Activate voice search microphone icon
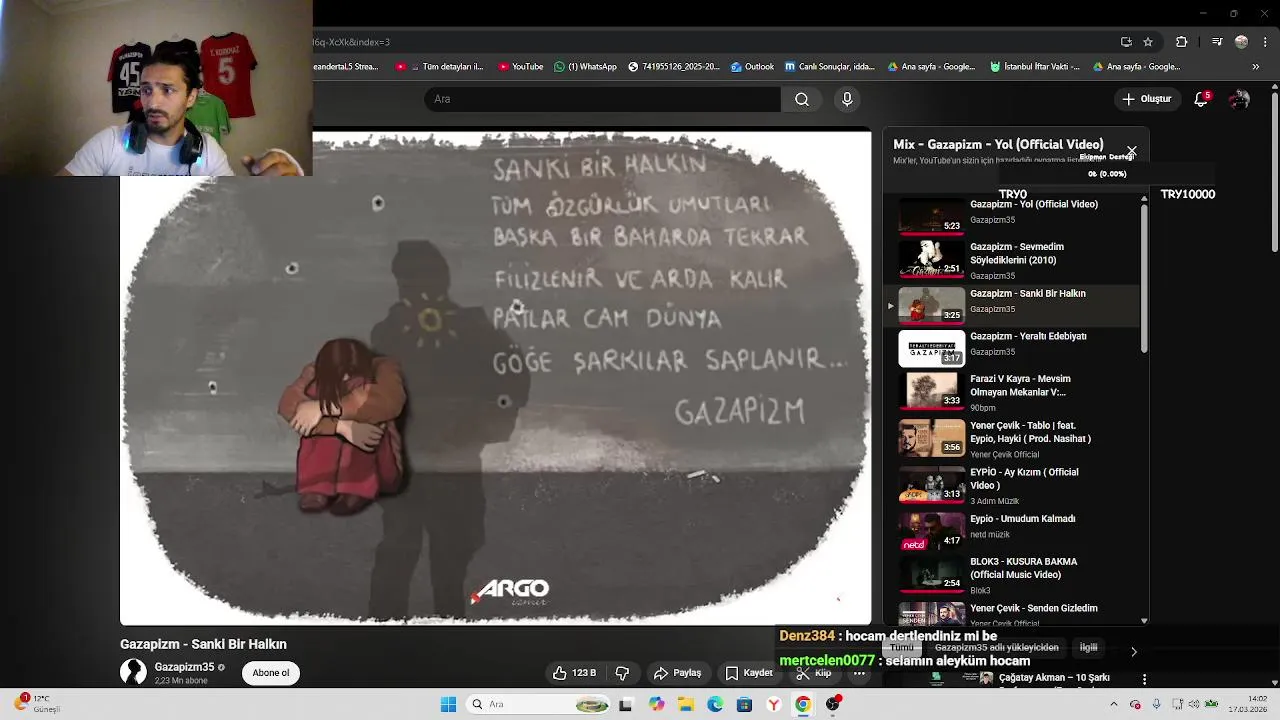Image resolution: width=1280 pixels, height=720 pixels. [847, 99]
